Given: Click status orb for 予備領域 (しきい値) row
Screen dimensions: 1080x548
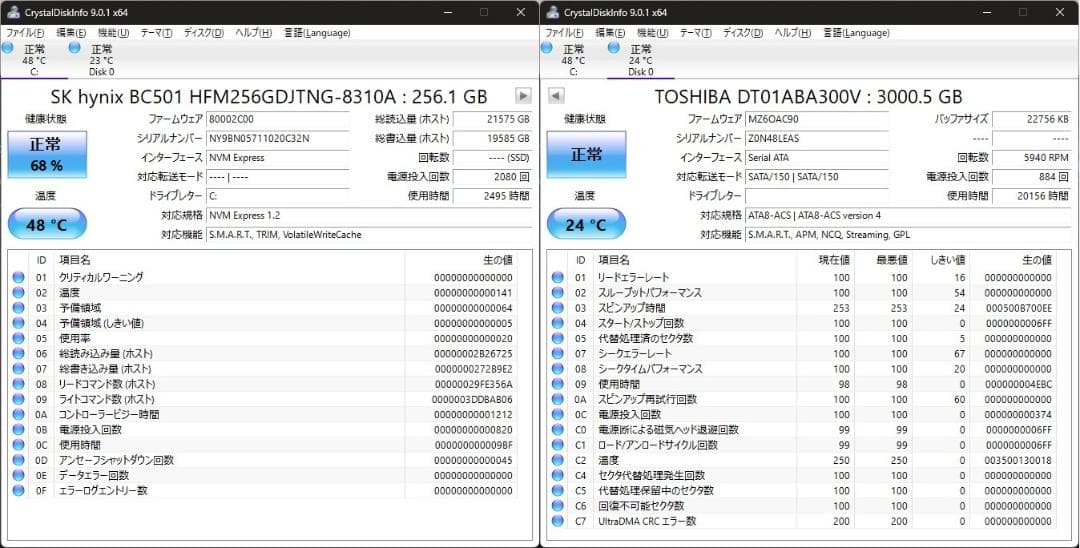Looking at the screenshot, I should click(x=18, y=323).
